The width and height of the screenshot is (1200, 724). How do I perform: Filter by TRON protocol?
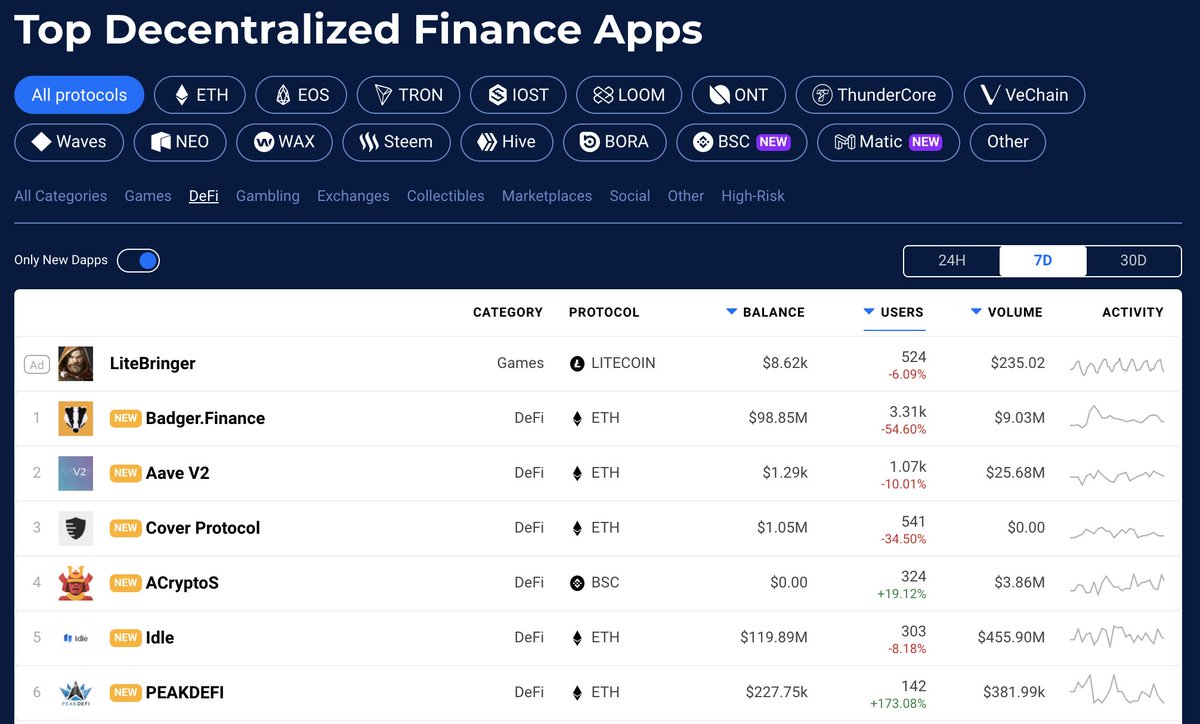point(408,95)
